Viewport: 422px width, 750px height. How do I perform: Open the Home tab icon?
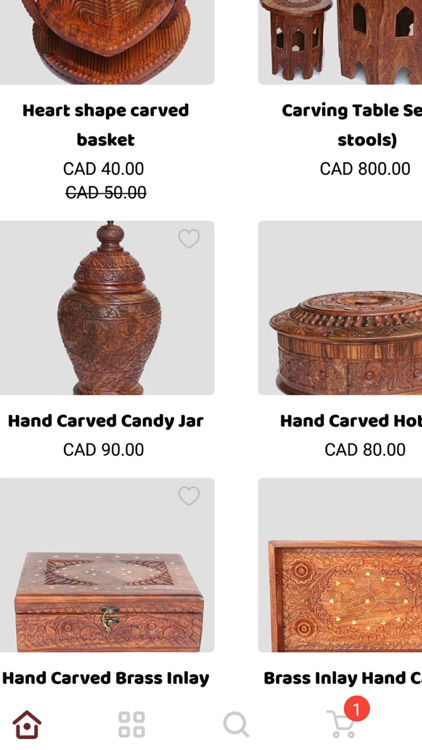coord(27,724)
